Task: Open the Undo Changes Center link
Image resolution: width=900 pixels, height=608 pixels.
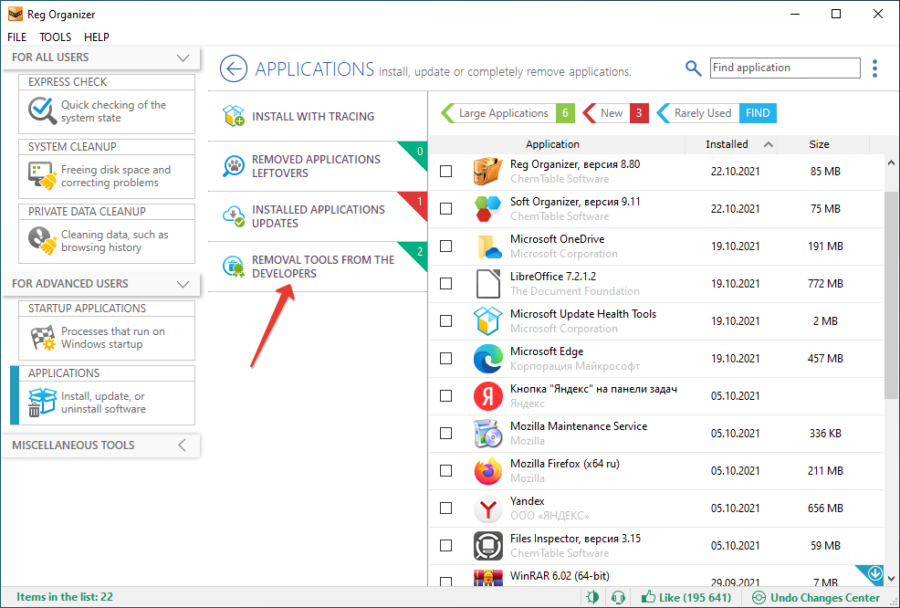Action: (x=816, y=597)
